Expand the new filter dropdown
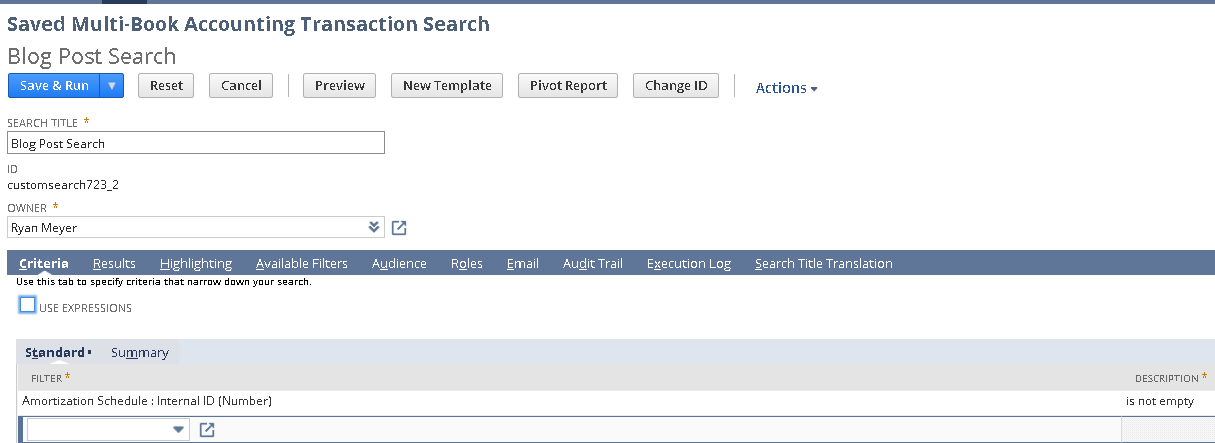The image size is (1215, 443). [179, 430]
